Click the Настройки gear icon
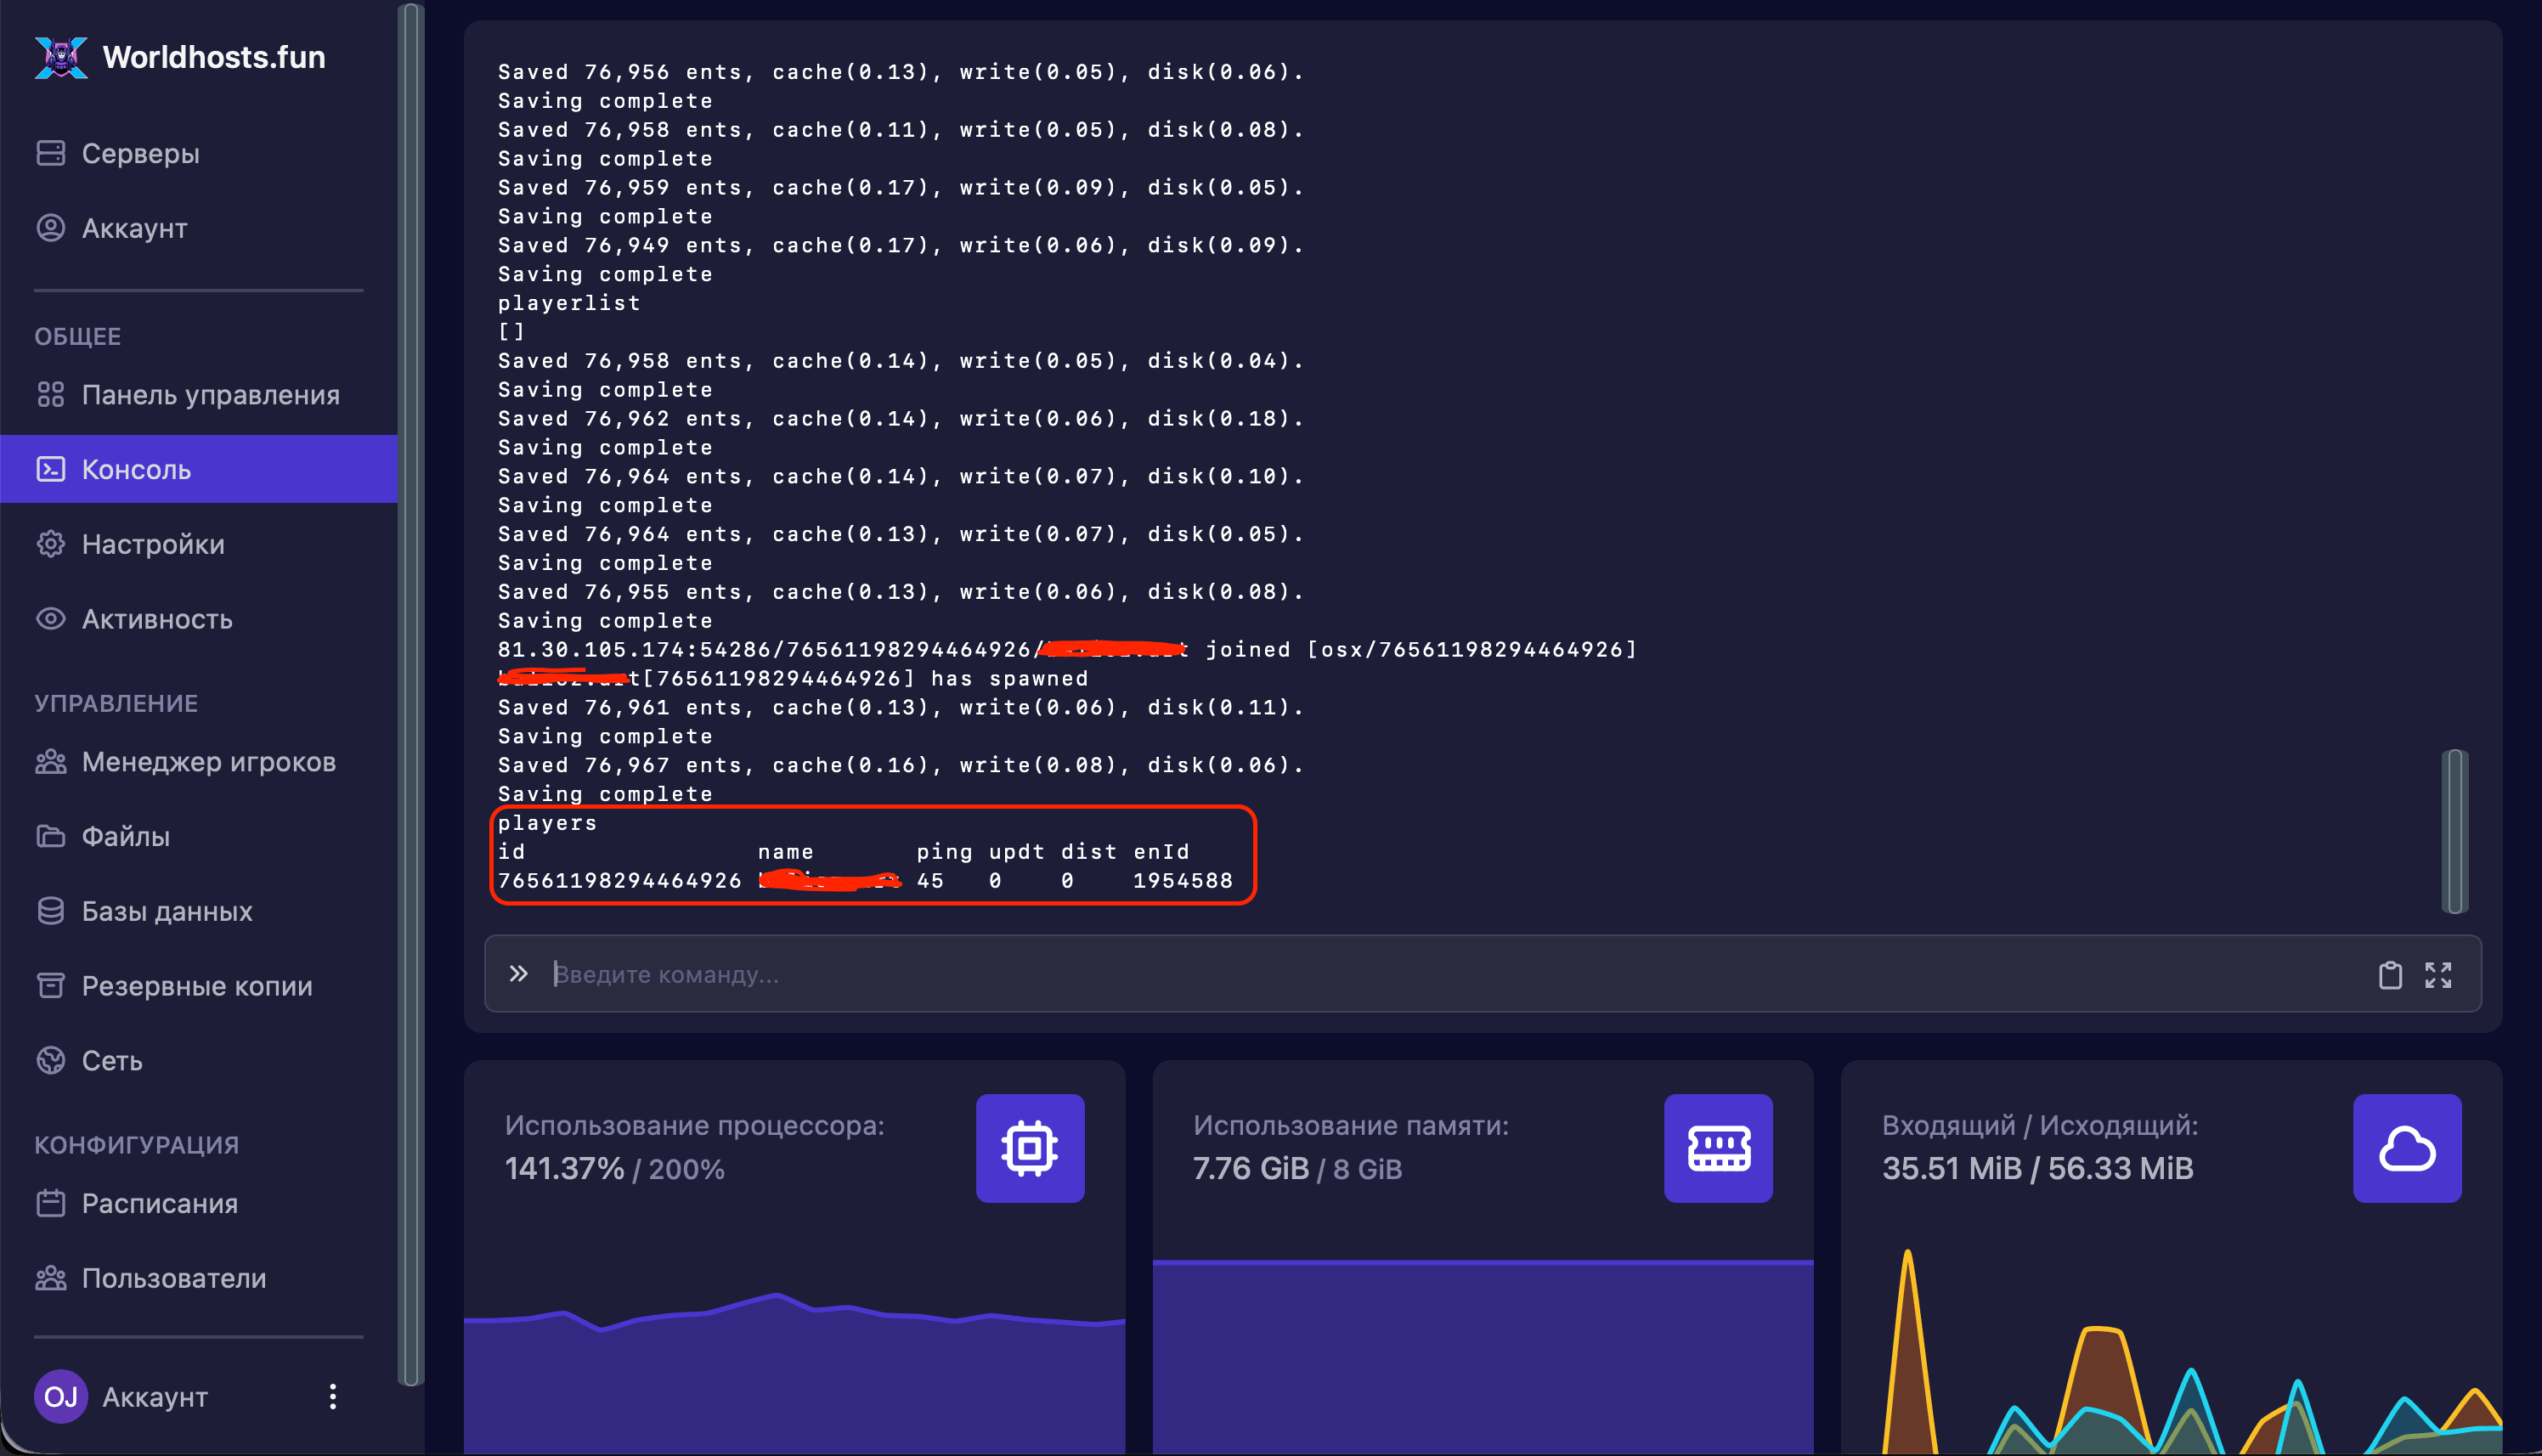This screenshot has height=1456, width=2542. [50, 544]
